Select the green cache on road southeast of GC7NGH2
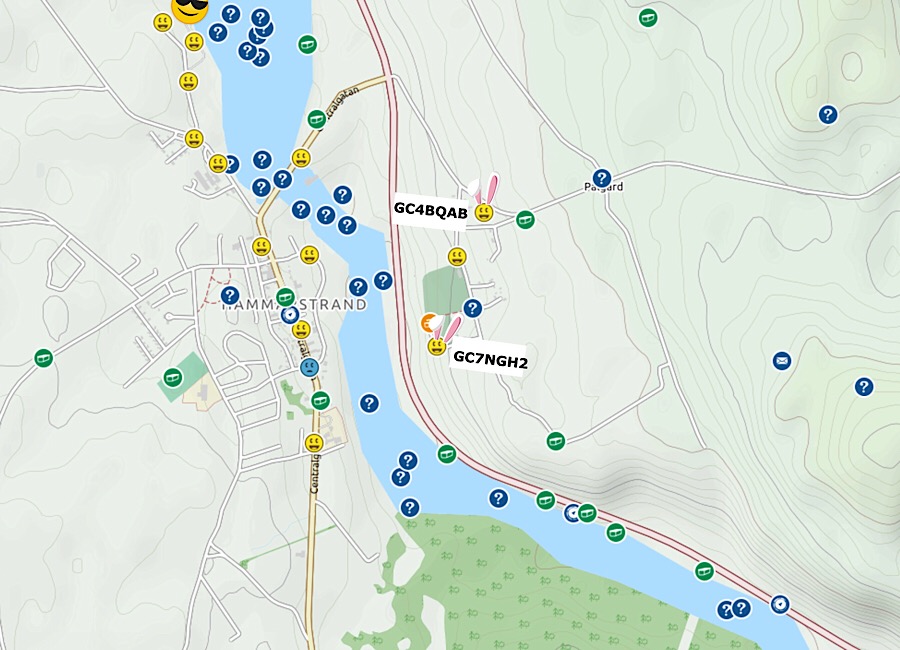 (x=555, y=441)
